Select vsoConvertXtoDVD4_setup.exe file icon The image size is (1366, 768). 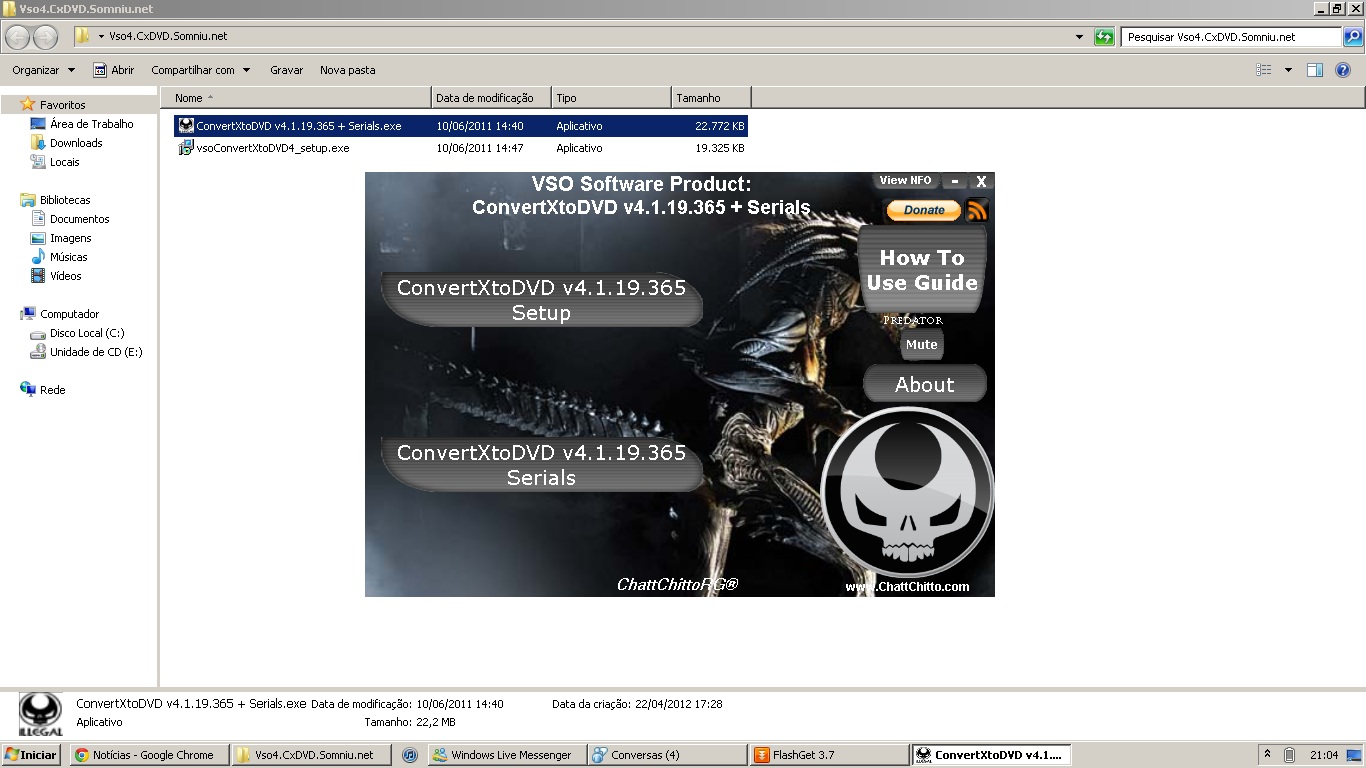(x=186, y=148)
